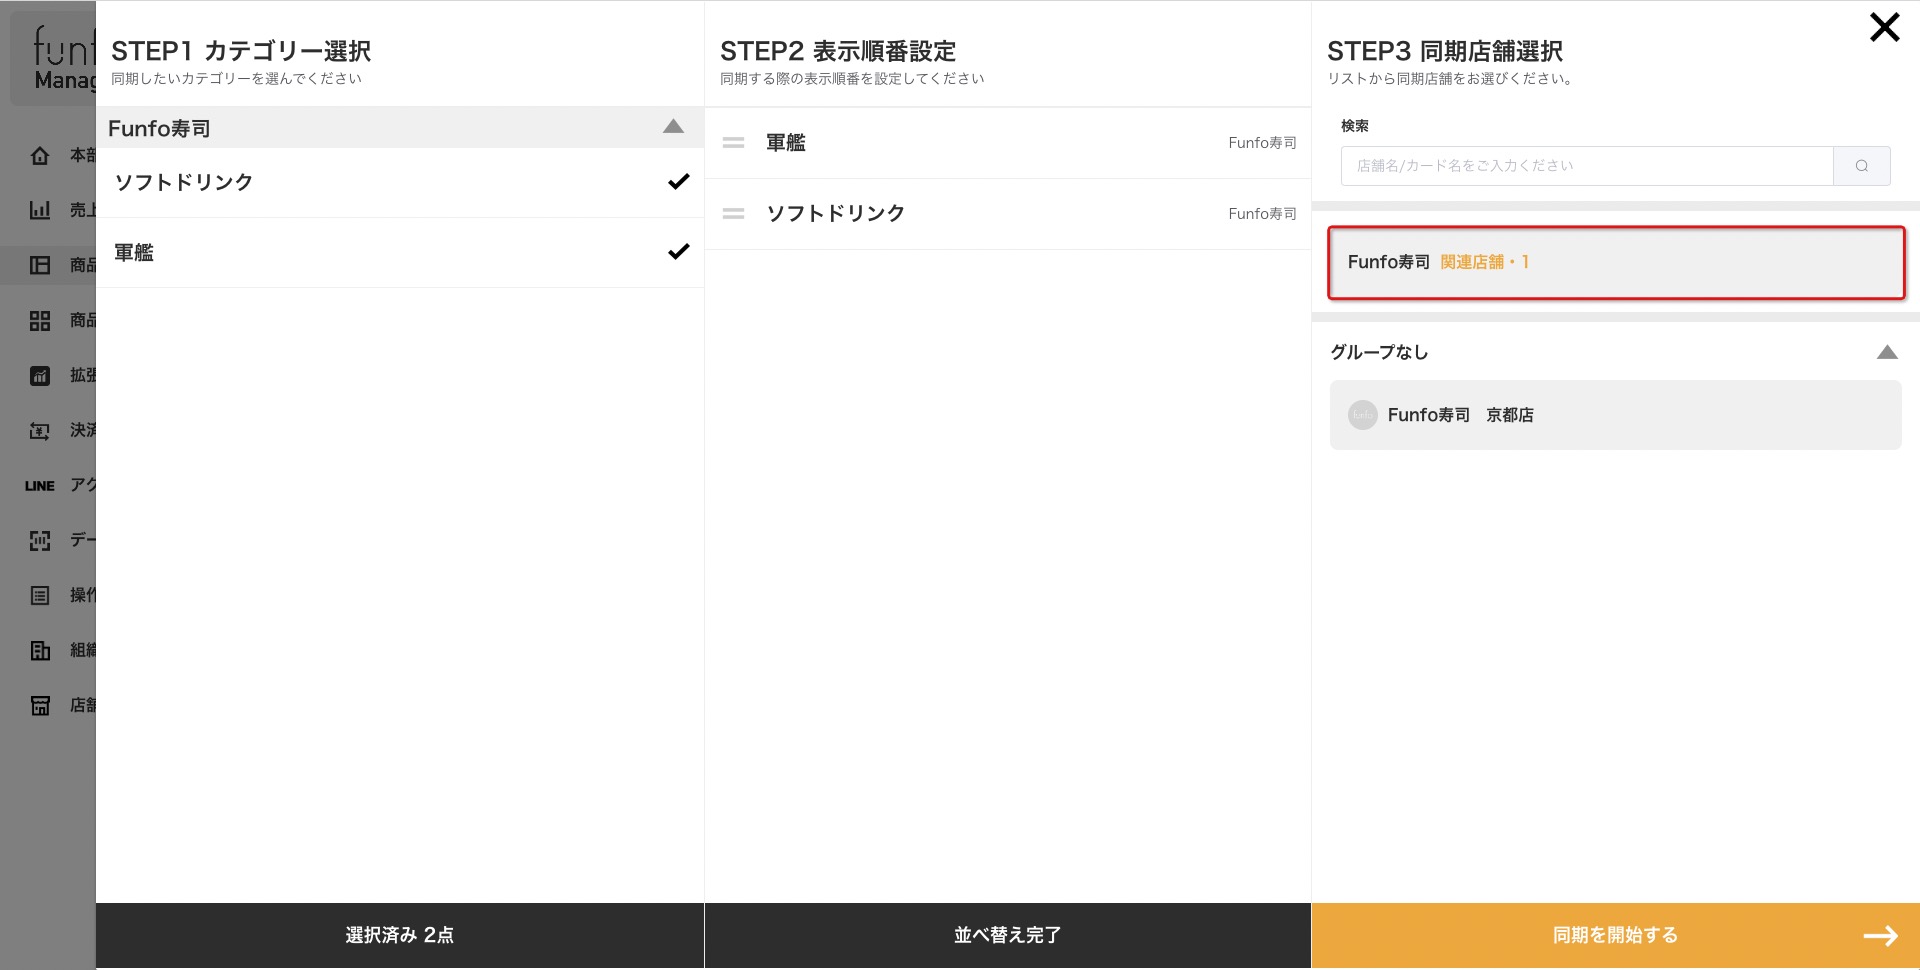
Task: Click 軍艦 in STEP1 category list
Action: tap(134, 253)
